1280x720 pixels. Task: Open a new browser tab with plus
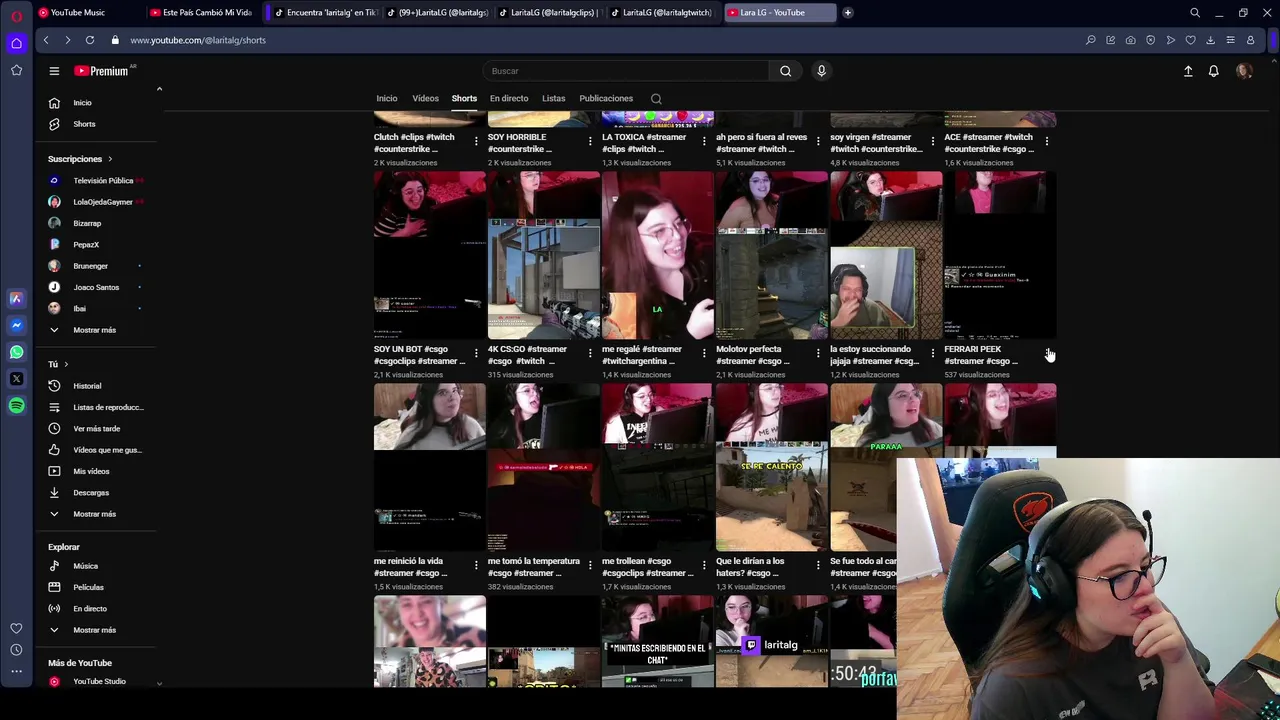click(x=847, y=13)
